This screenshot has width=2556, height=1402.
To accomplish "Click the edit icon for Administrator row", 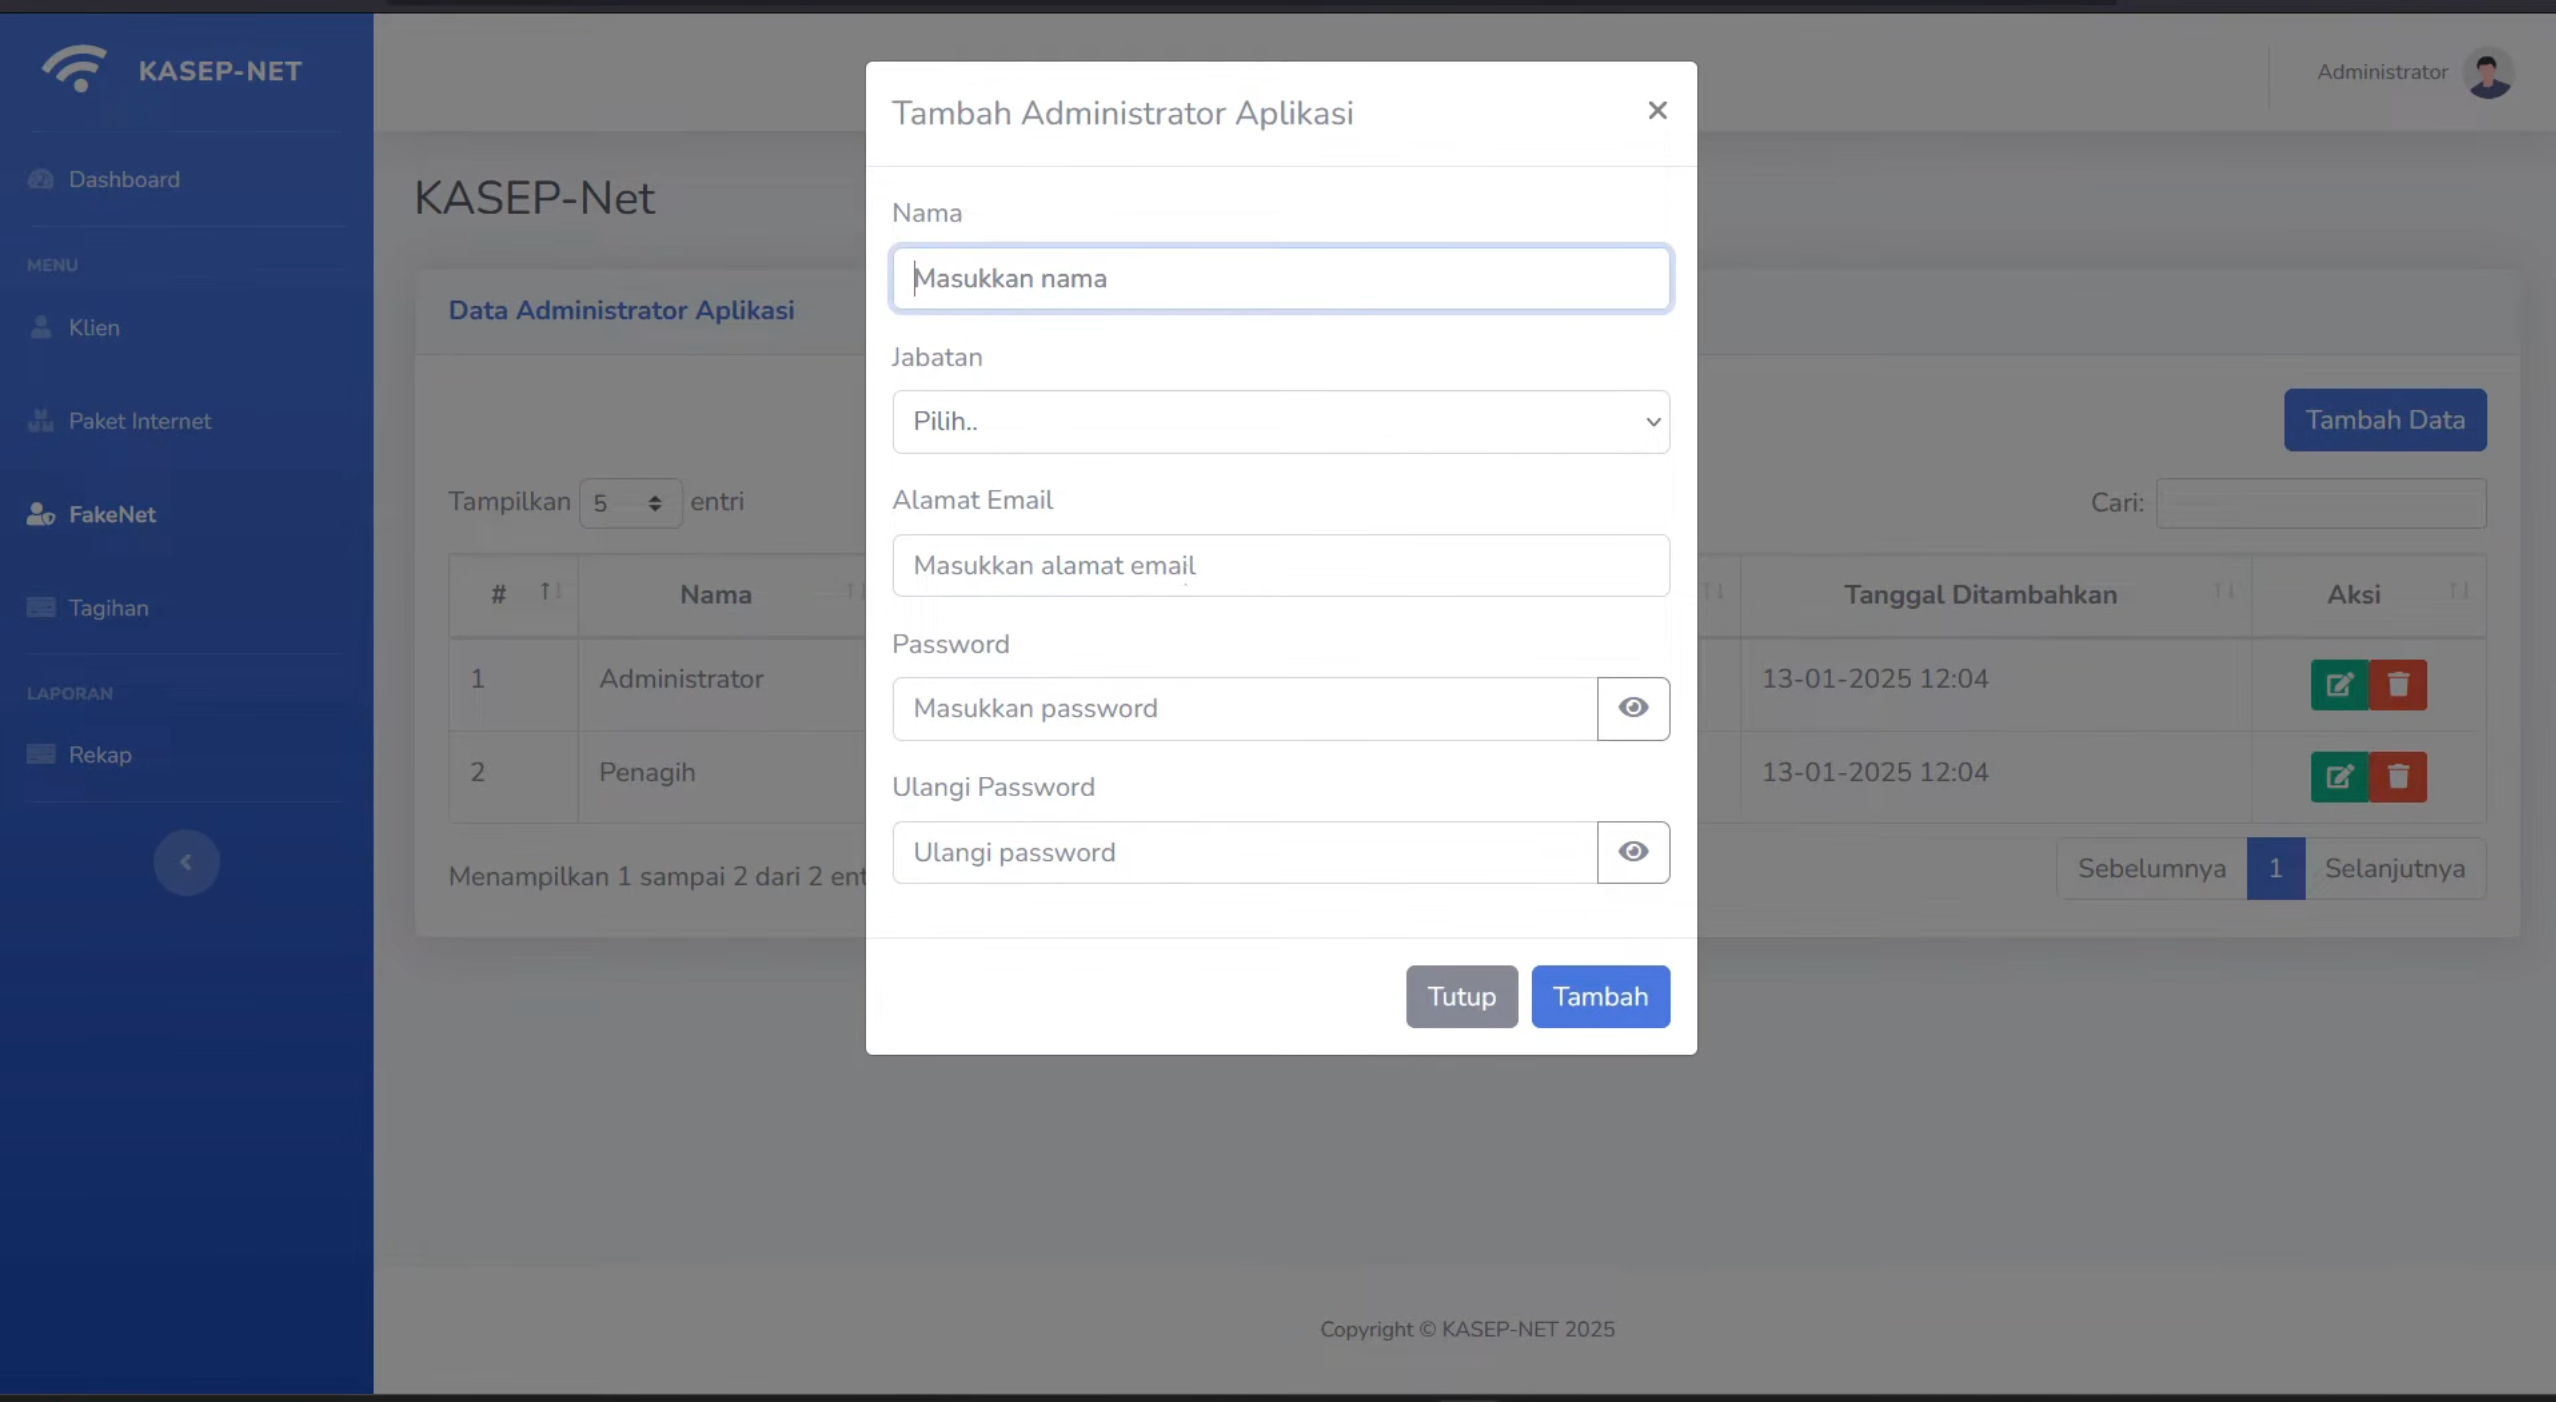I will [x=2339, y=685].
